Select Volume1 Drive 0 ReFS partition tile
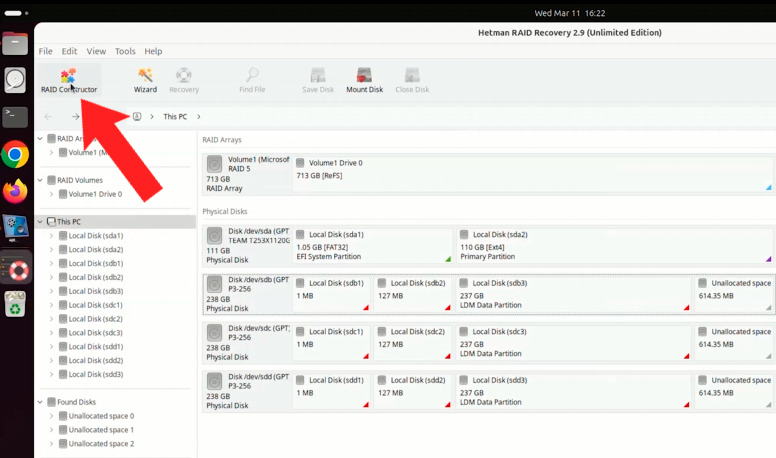This screenshot has height=458, width=776. pyautogui.click(x=533, y=173)
